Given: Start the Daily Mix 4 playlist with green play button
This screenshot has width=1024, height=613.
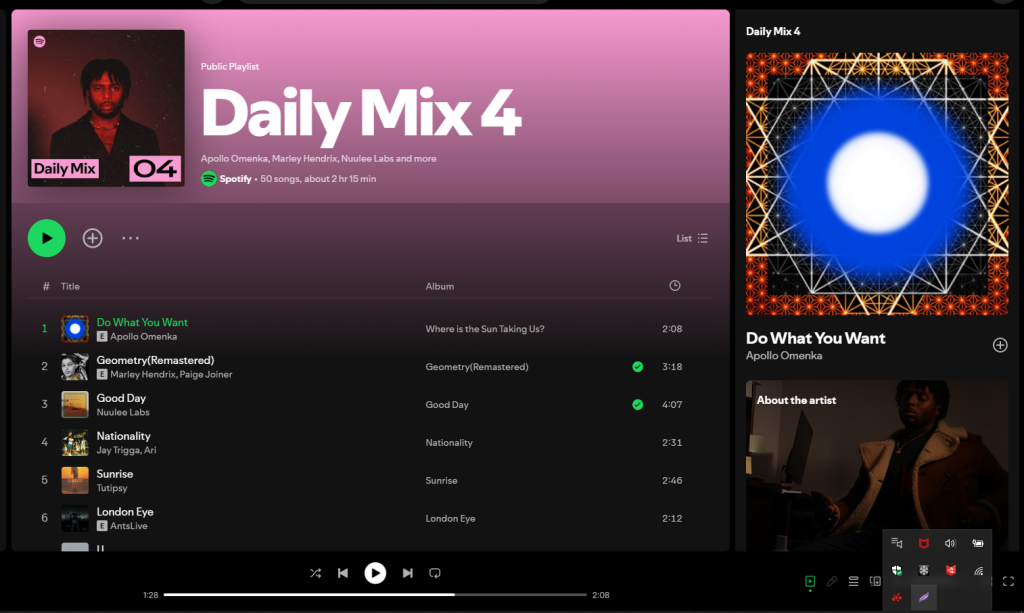Looking at the screenshot, I should click(46, 238).
